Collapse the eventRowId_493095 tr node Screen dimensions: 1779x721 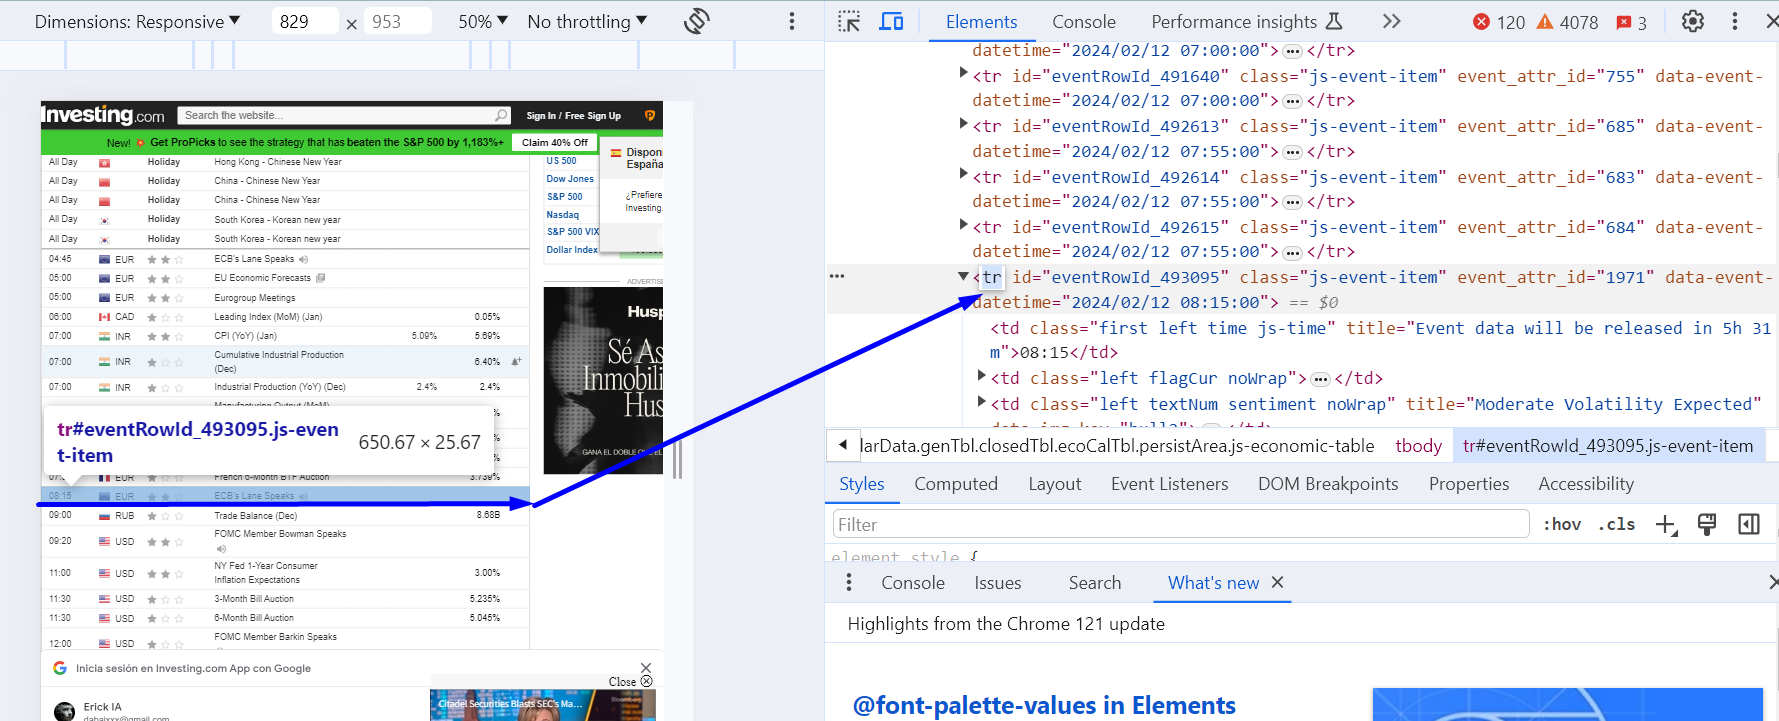pyautogui.click(x=963, y=276)
